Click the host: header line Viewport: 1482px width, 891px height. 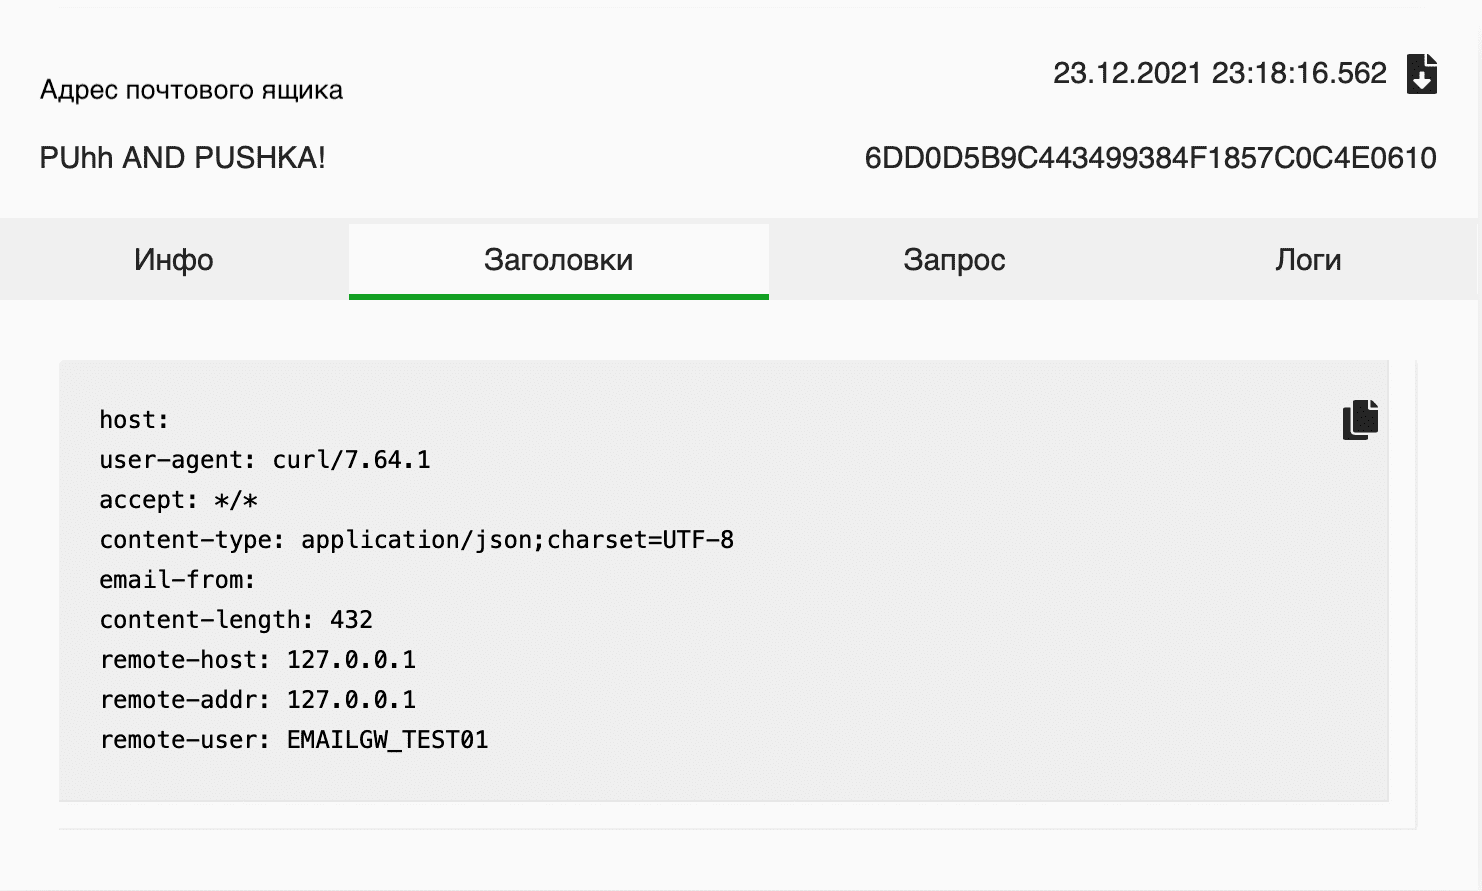pos(134,420)
